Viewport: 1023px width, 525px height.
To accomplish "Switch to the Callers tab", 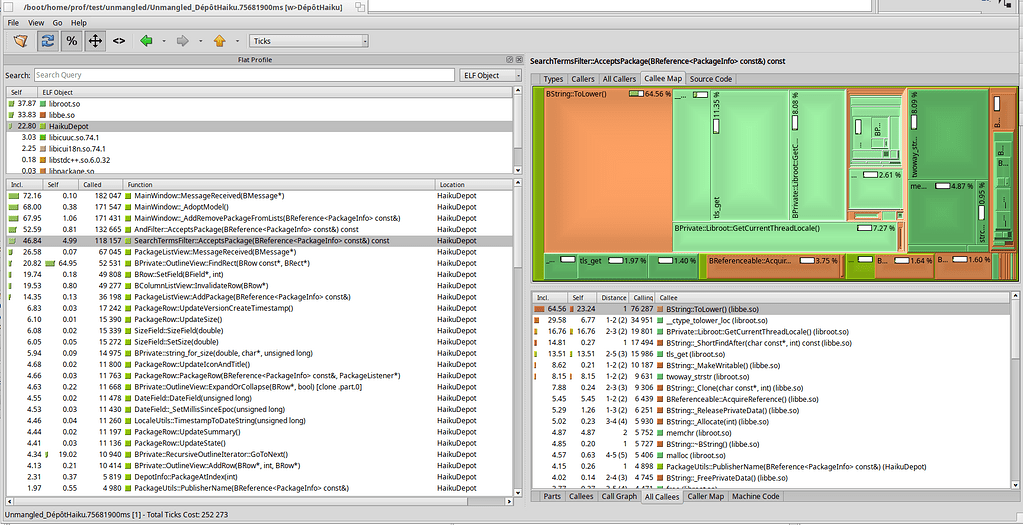I will click(x=583, y=79).
